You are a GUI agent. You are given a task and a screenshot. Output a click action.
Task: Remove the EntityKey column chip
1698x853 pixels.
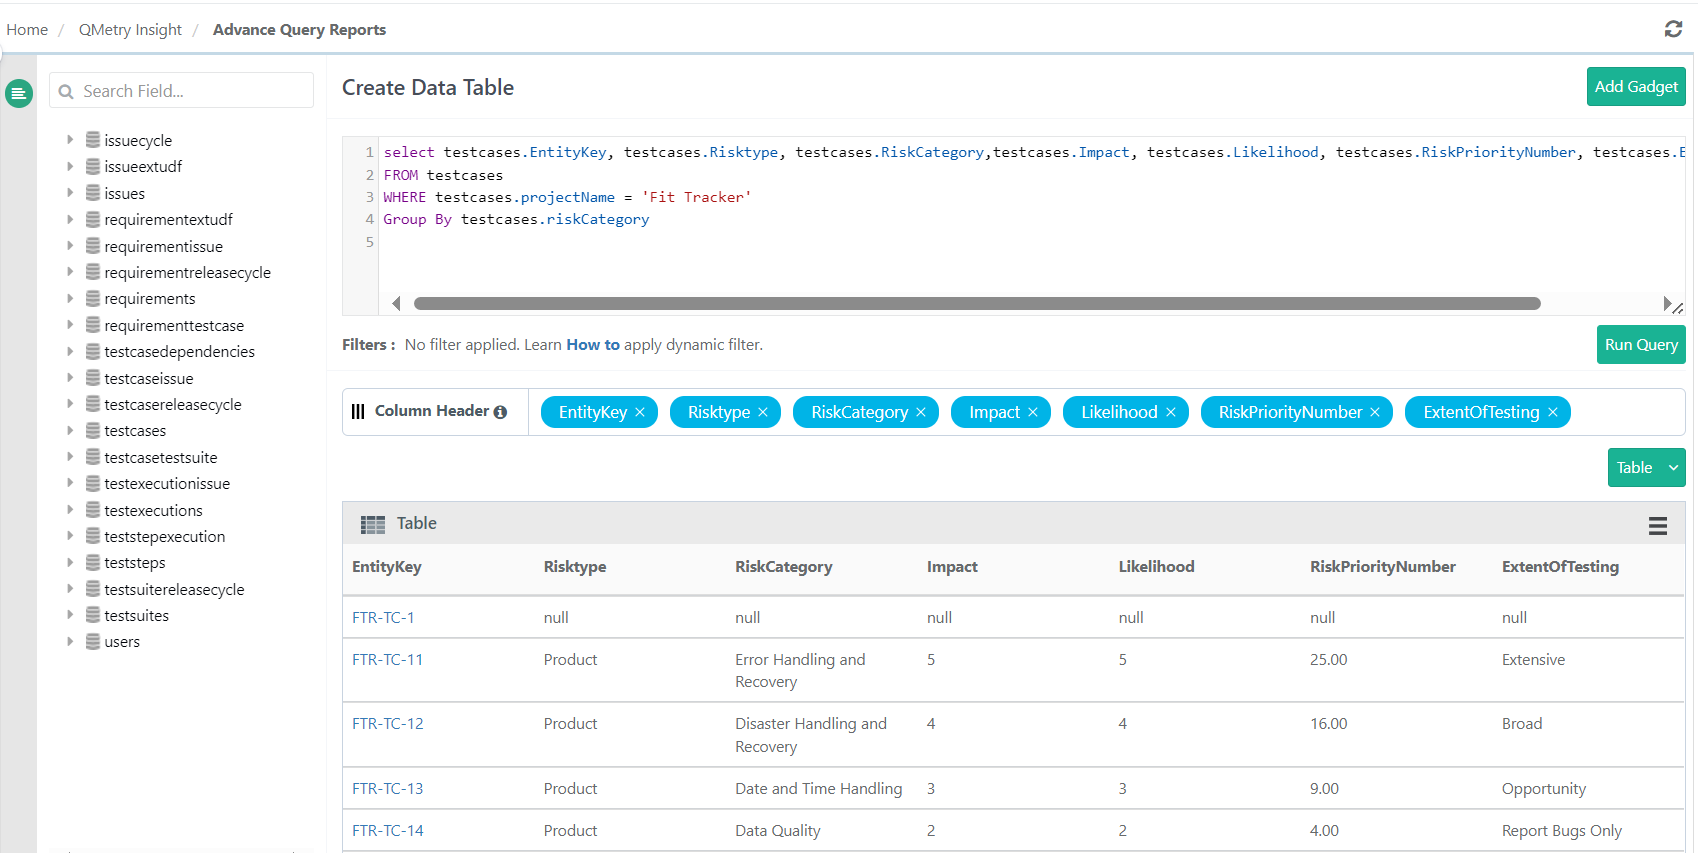640,412
